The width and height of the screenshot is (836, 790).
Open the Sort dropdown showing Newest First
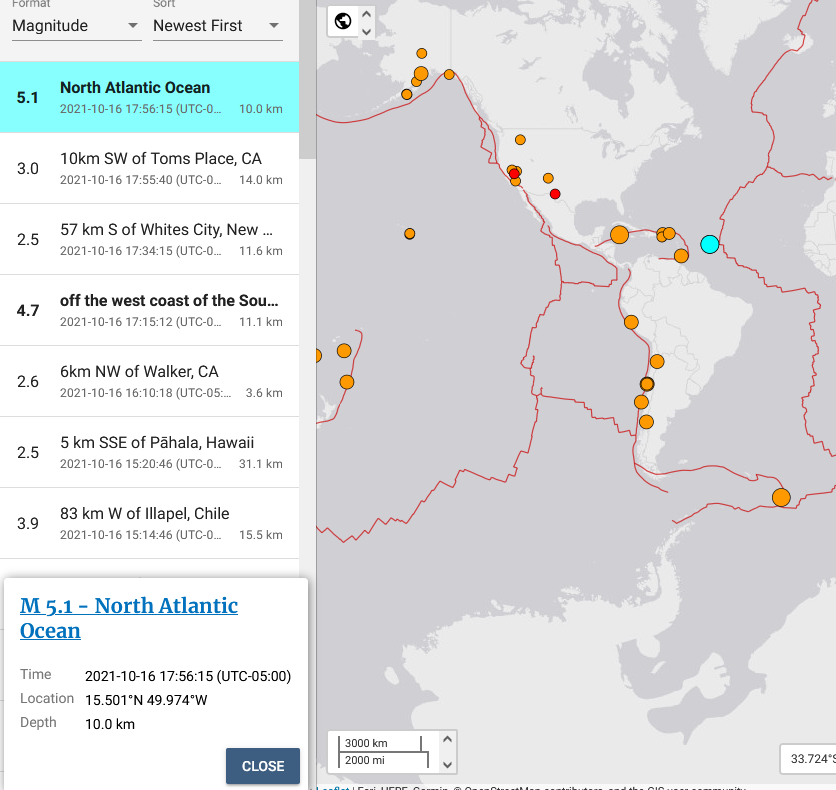coord(218,26)
